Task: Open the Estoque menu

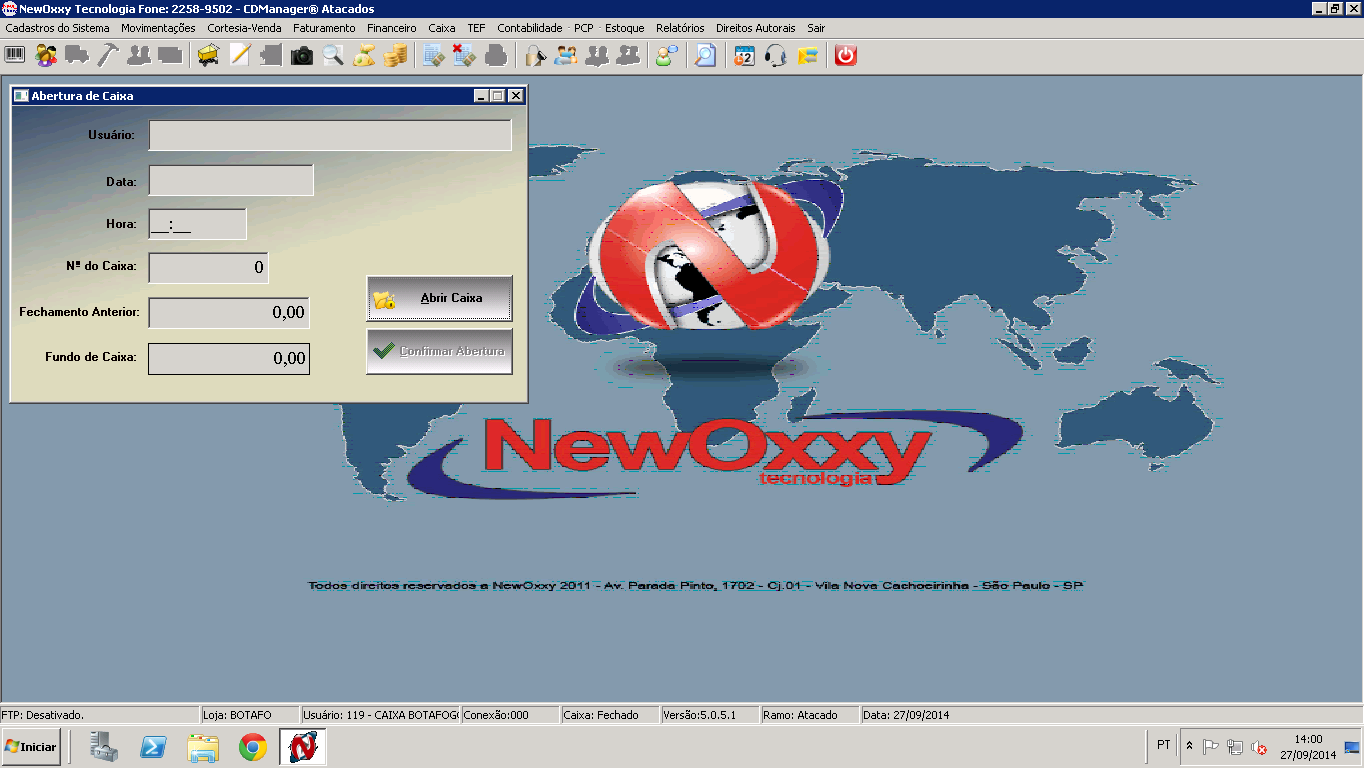Action: click(x=625, y=28)
